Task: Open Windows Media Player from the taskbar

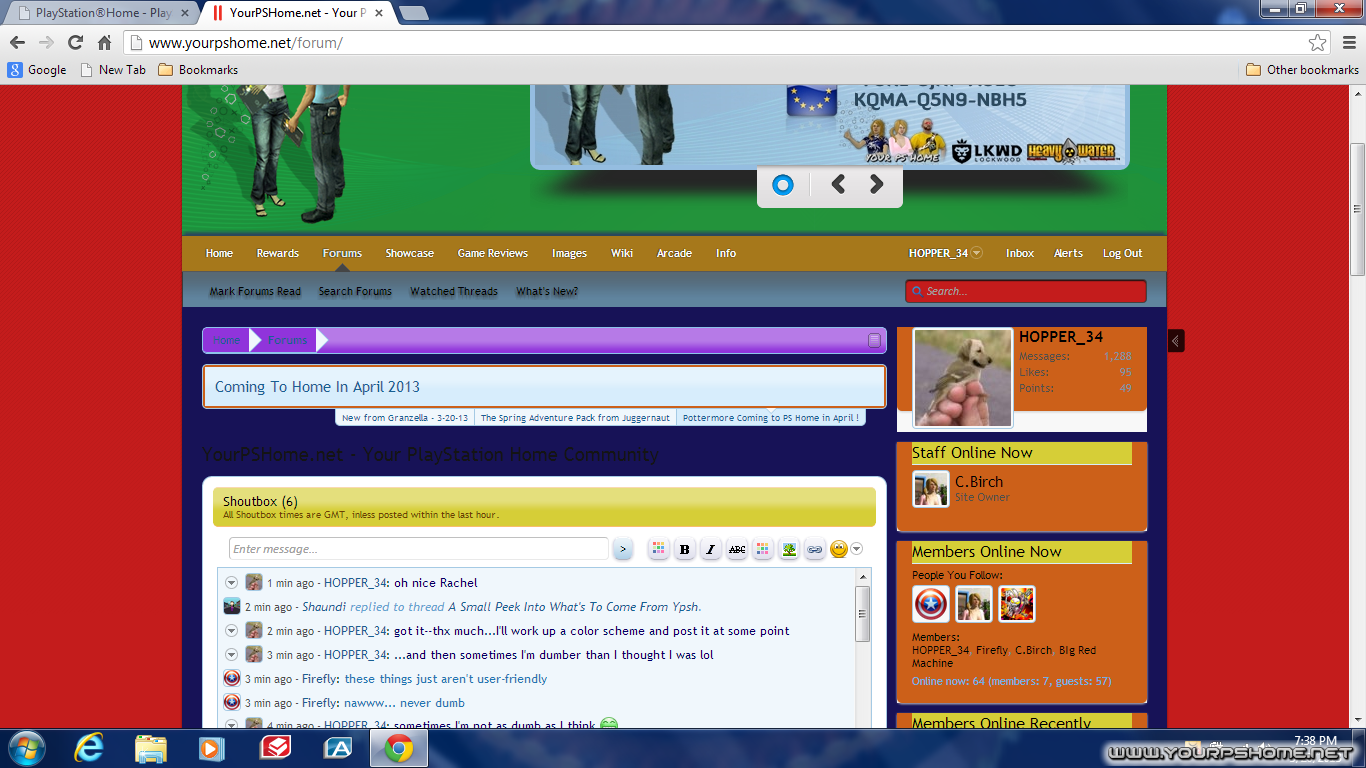Action: tap(212, 748)
